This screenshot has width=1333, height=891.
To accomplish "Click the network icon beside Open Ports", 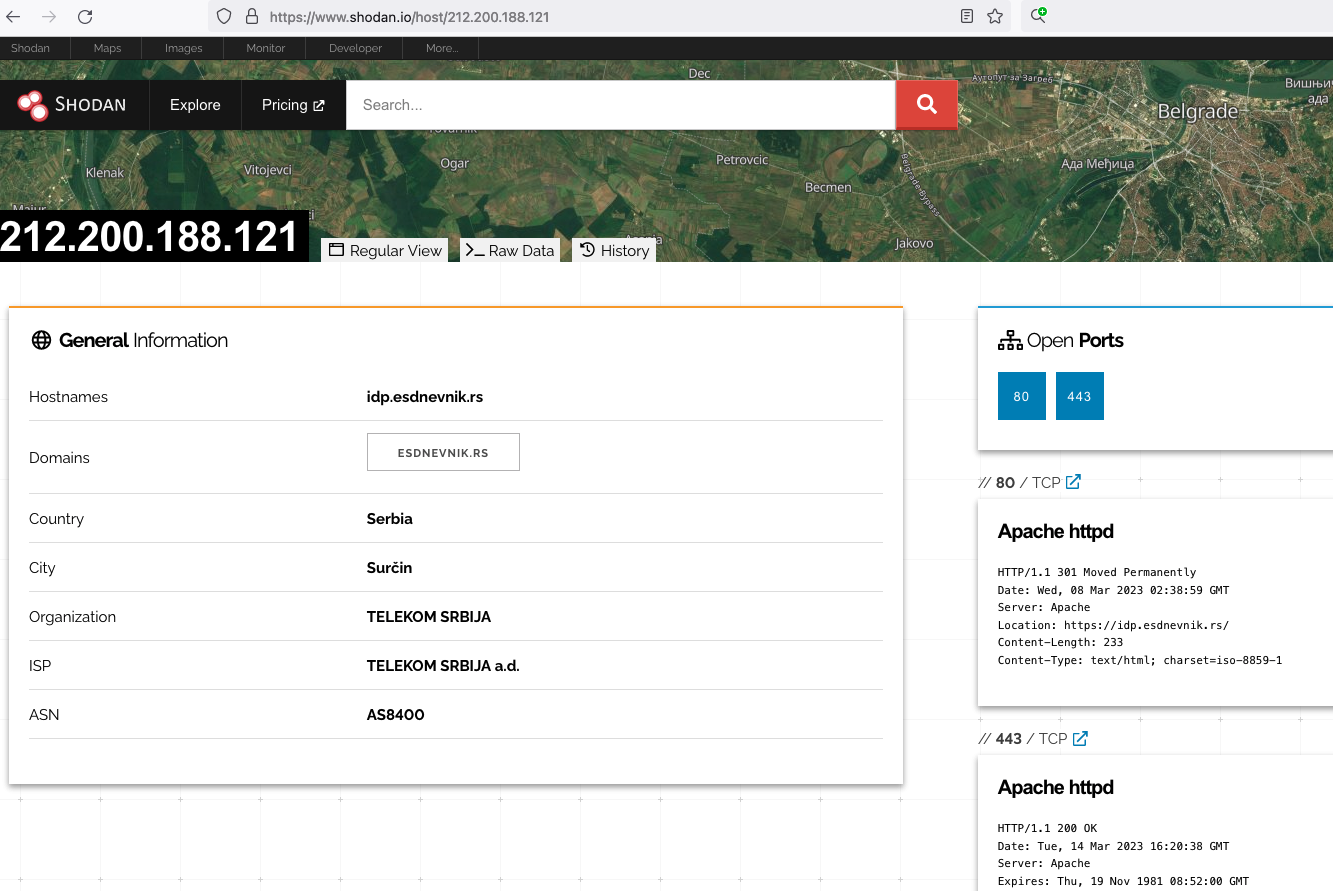I will [x=1010, y=340].
